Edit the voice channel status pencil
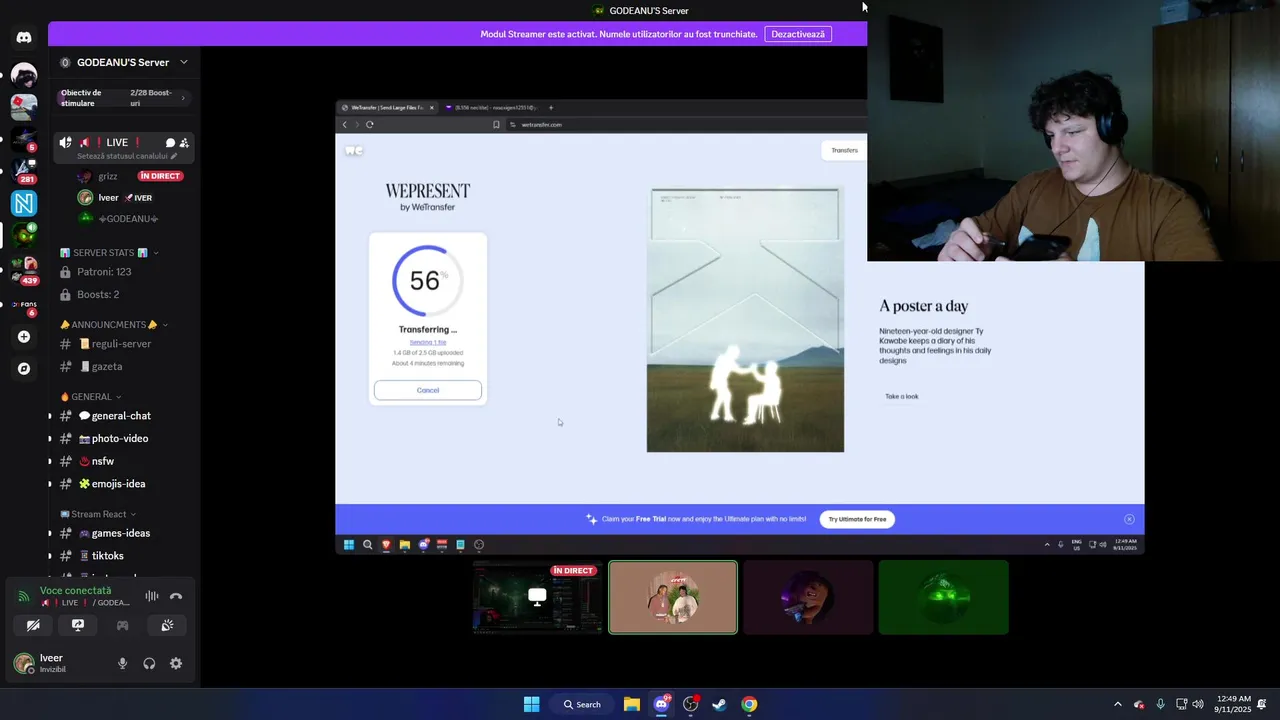Image resolution: width=1280 pixels, height=720 pixels. tap(174, 156)
